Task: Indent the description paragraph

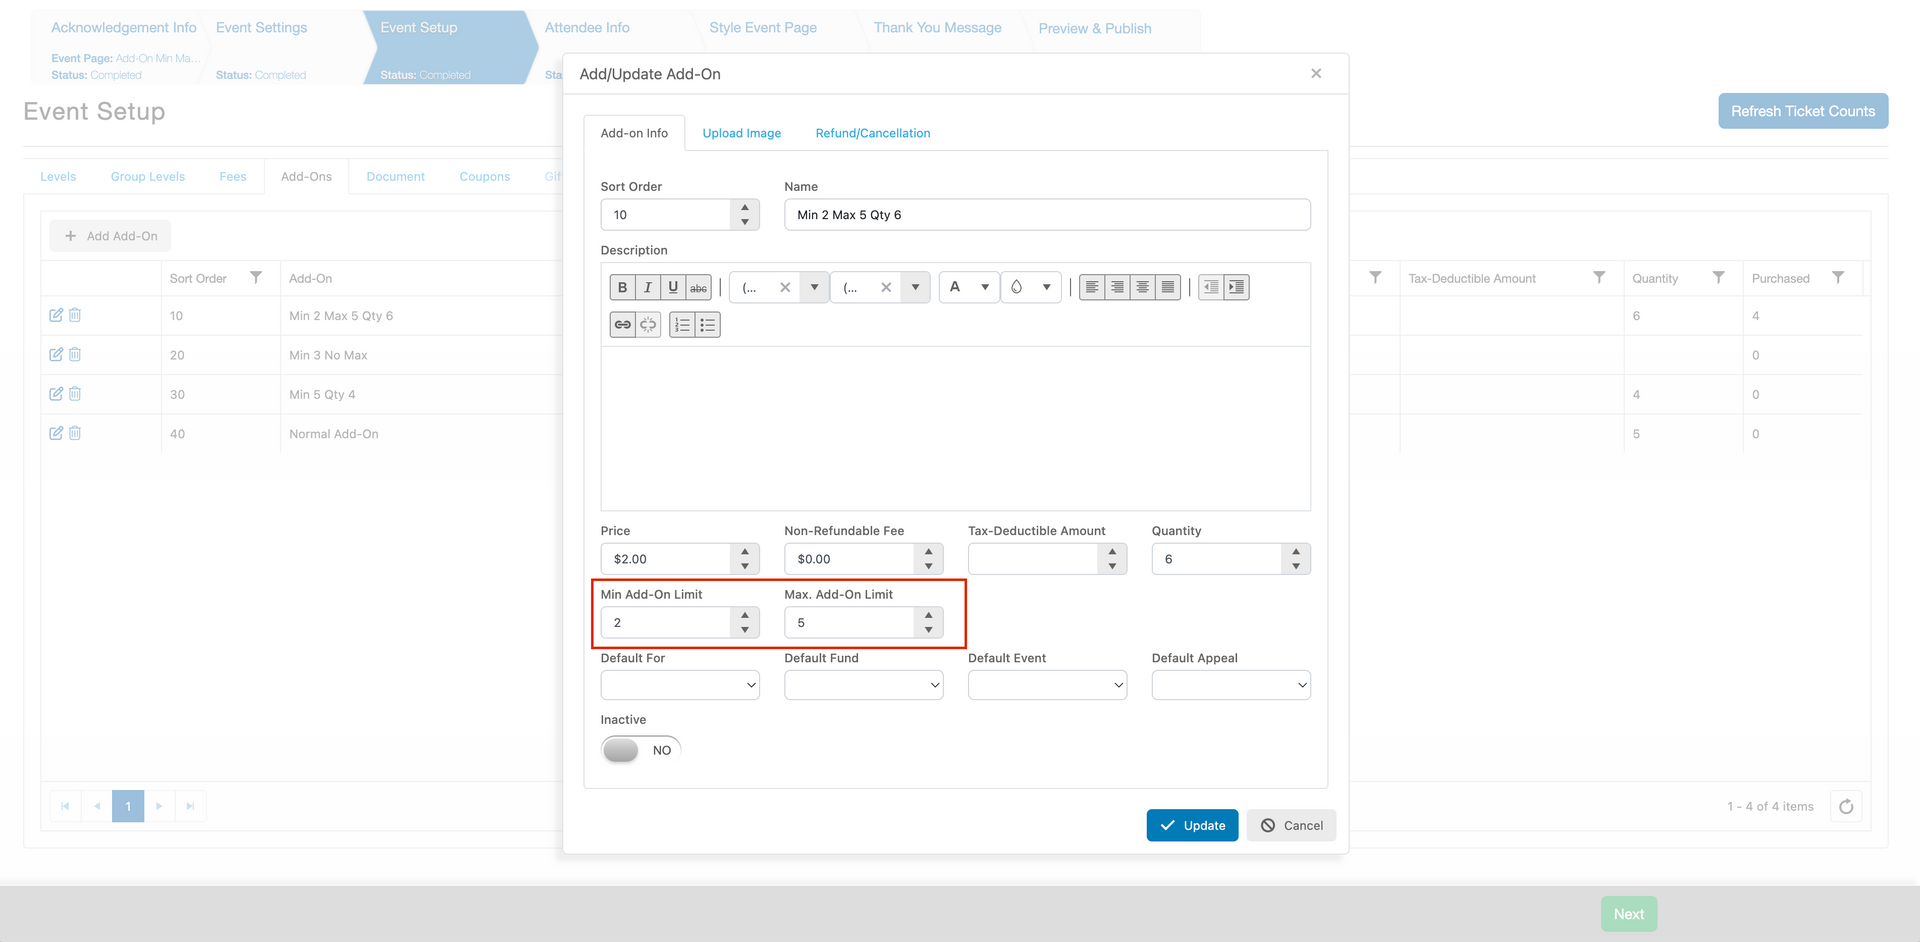Action: tap(1237, 288)
